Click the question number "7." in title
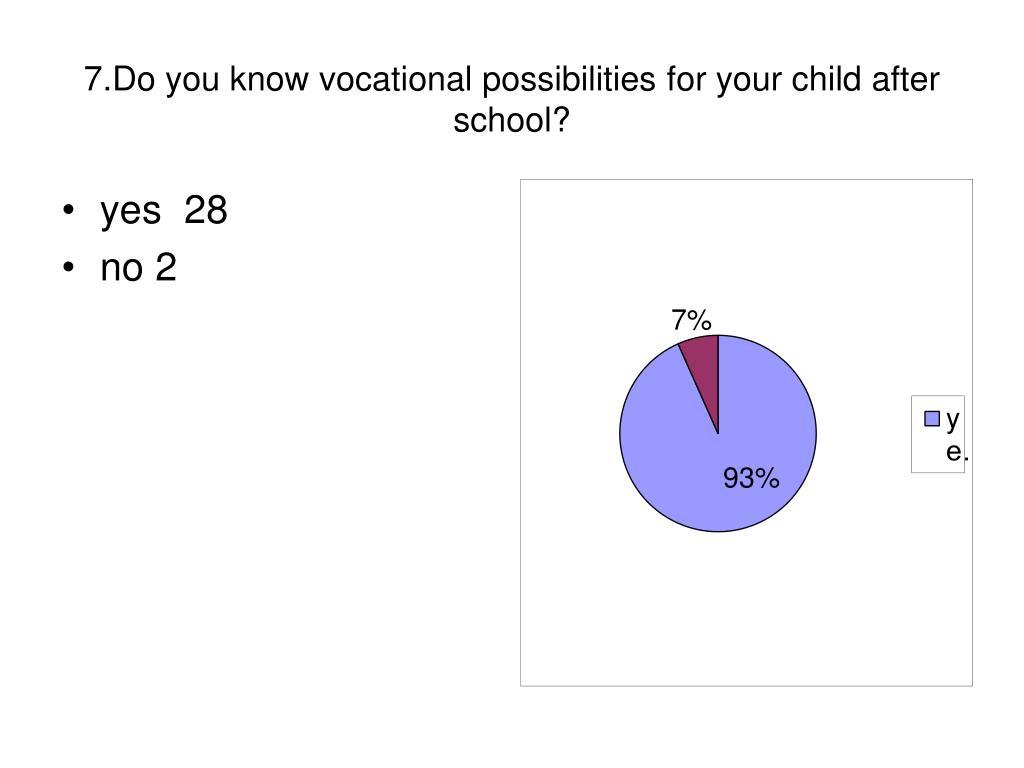Screen dimensions: 1024x768 point(97,79)
